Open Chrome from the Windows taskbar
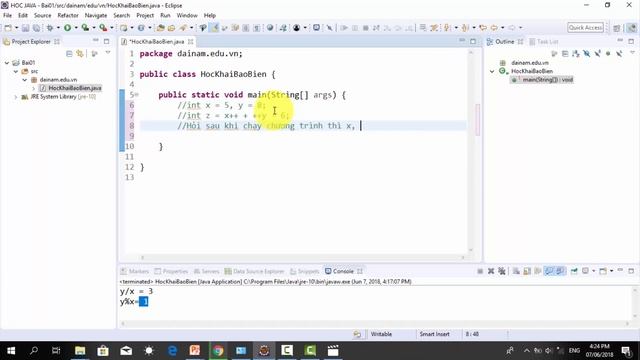This screenshot has height=360, width=640. pyautogui.click(x=218, y=351)
